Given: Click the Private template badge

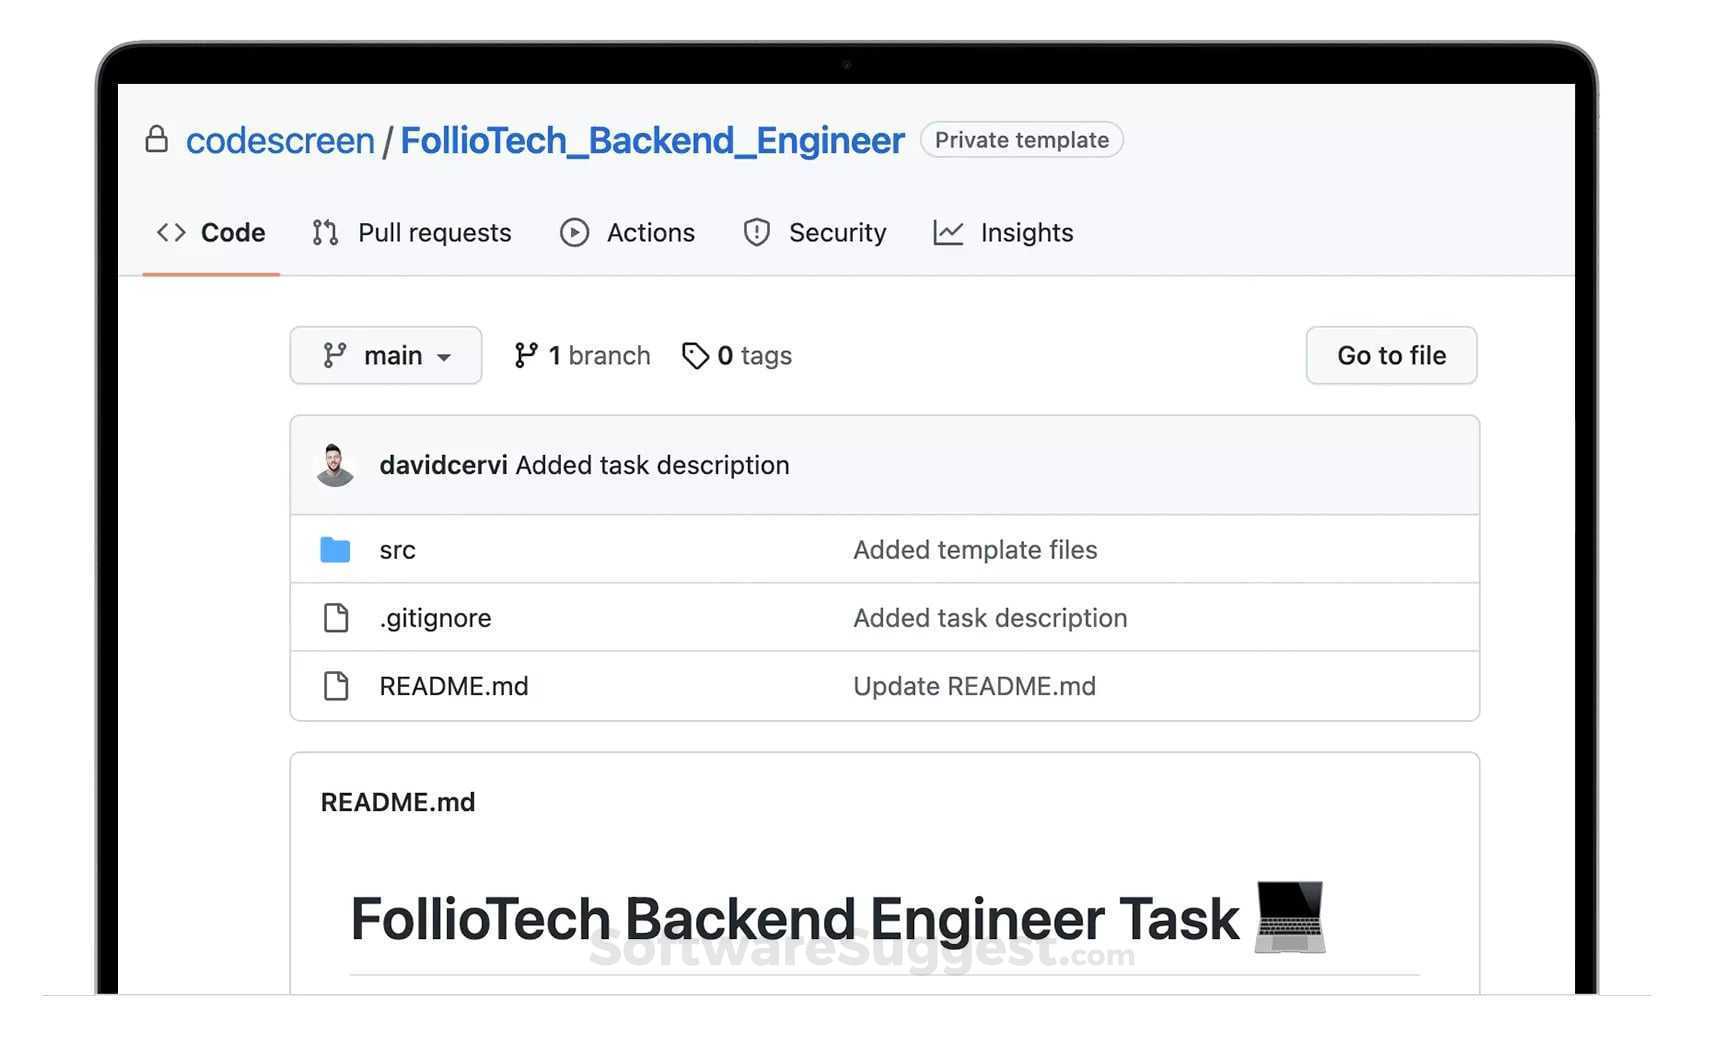Looking at the screenshot, I should 1021,140.
